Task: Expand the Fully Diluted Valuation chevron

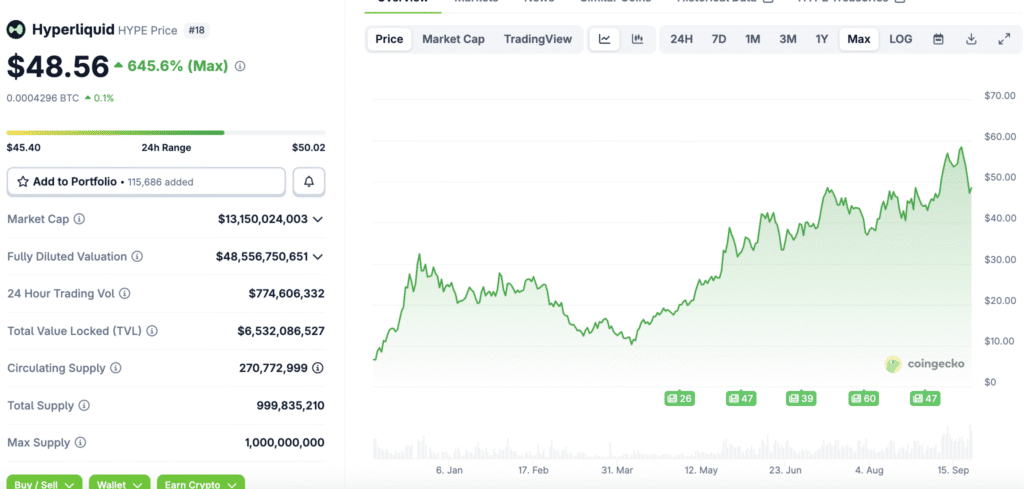Action: (318, 257)
